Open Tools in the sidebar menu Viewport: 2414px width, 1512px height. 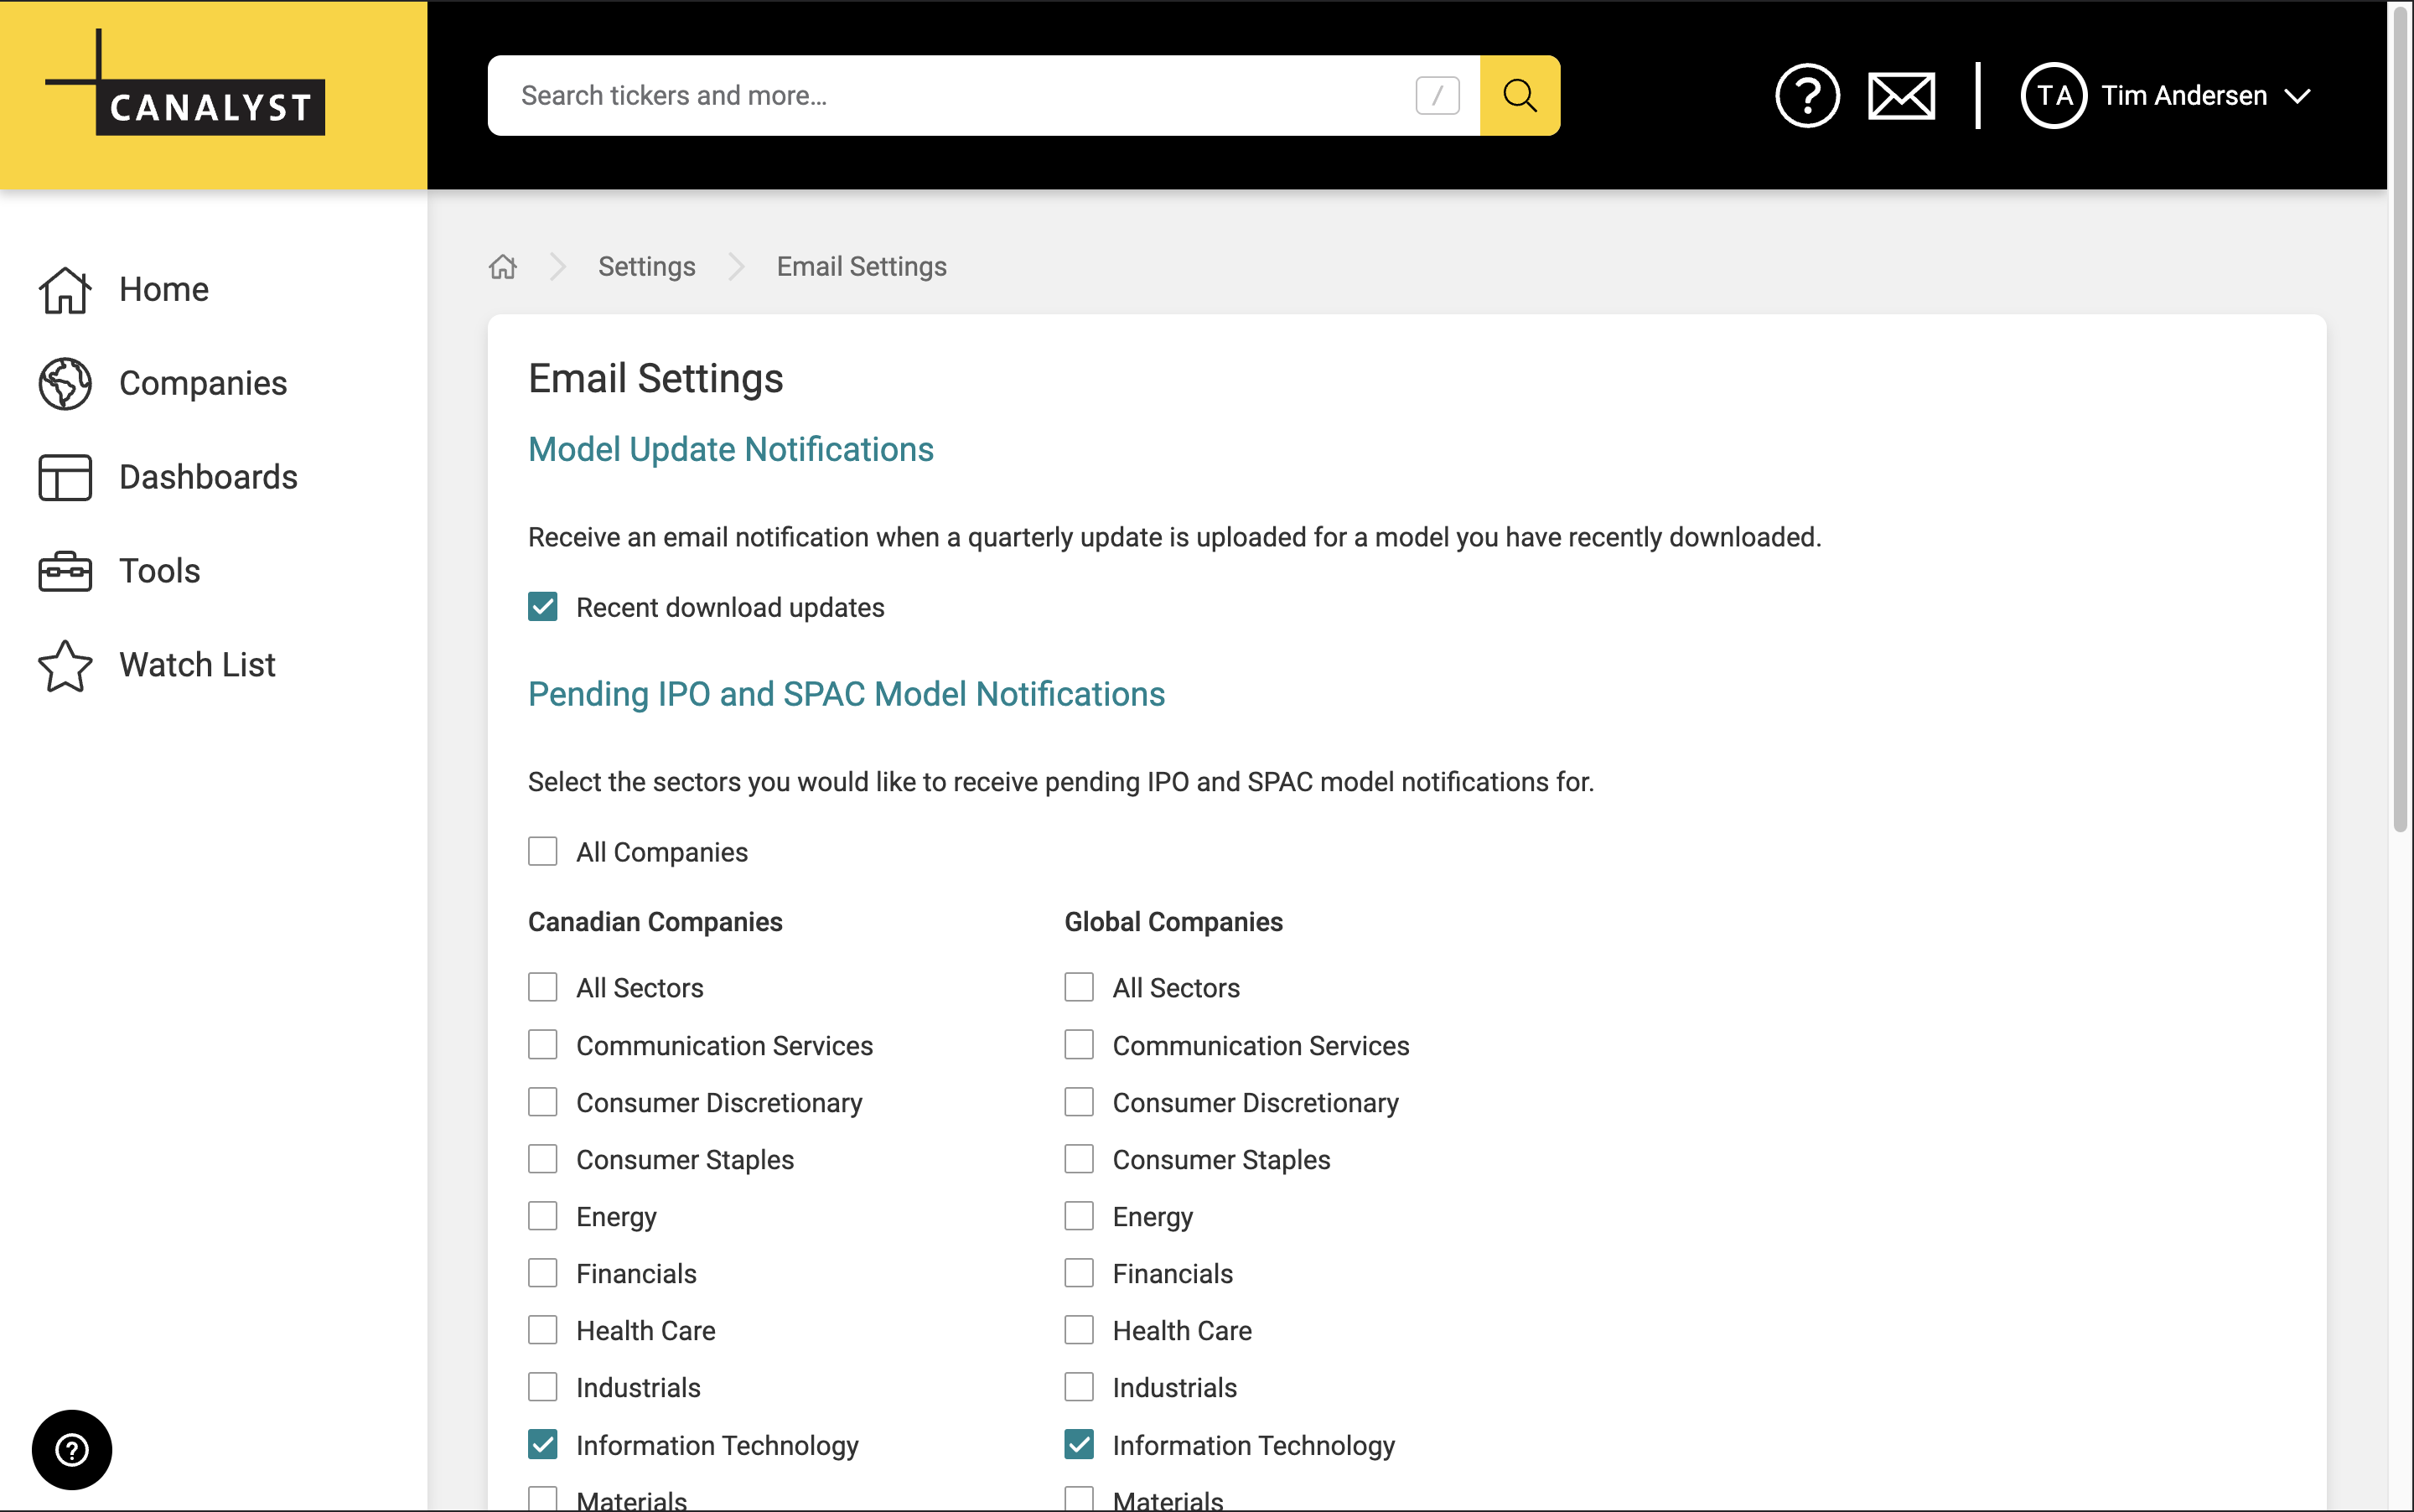(159, 571)
